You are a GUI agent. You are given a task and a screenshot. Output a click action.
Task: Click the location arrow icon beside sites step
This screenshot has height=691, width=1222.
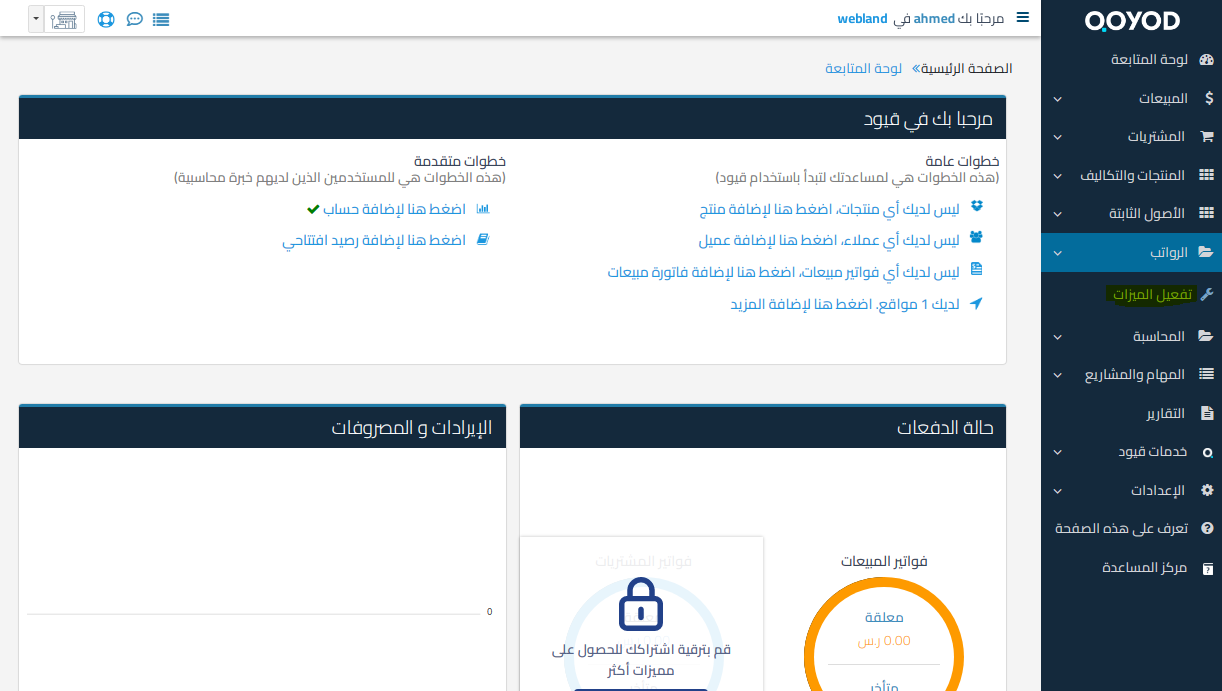tap(974, 304)
